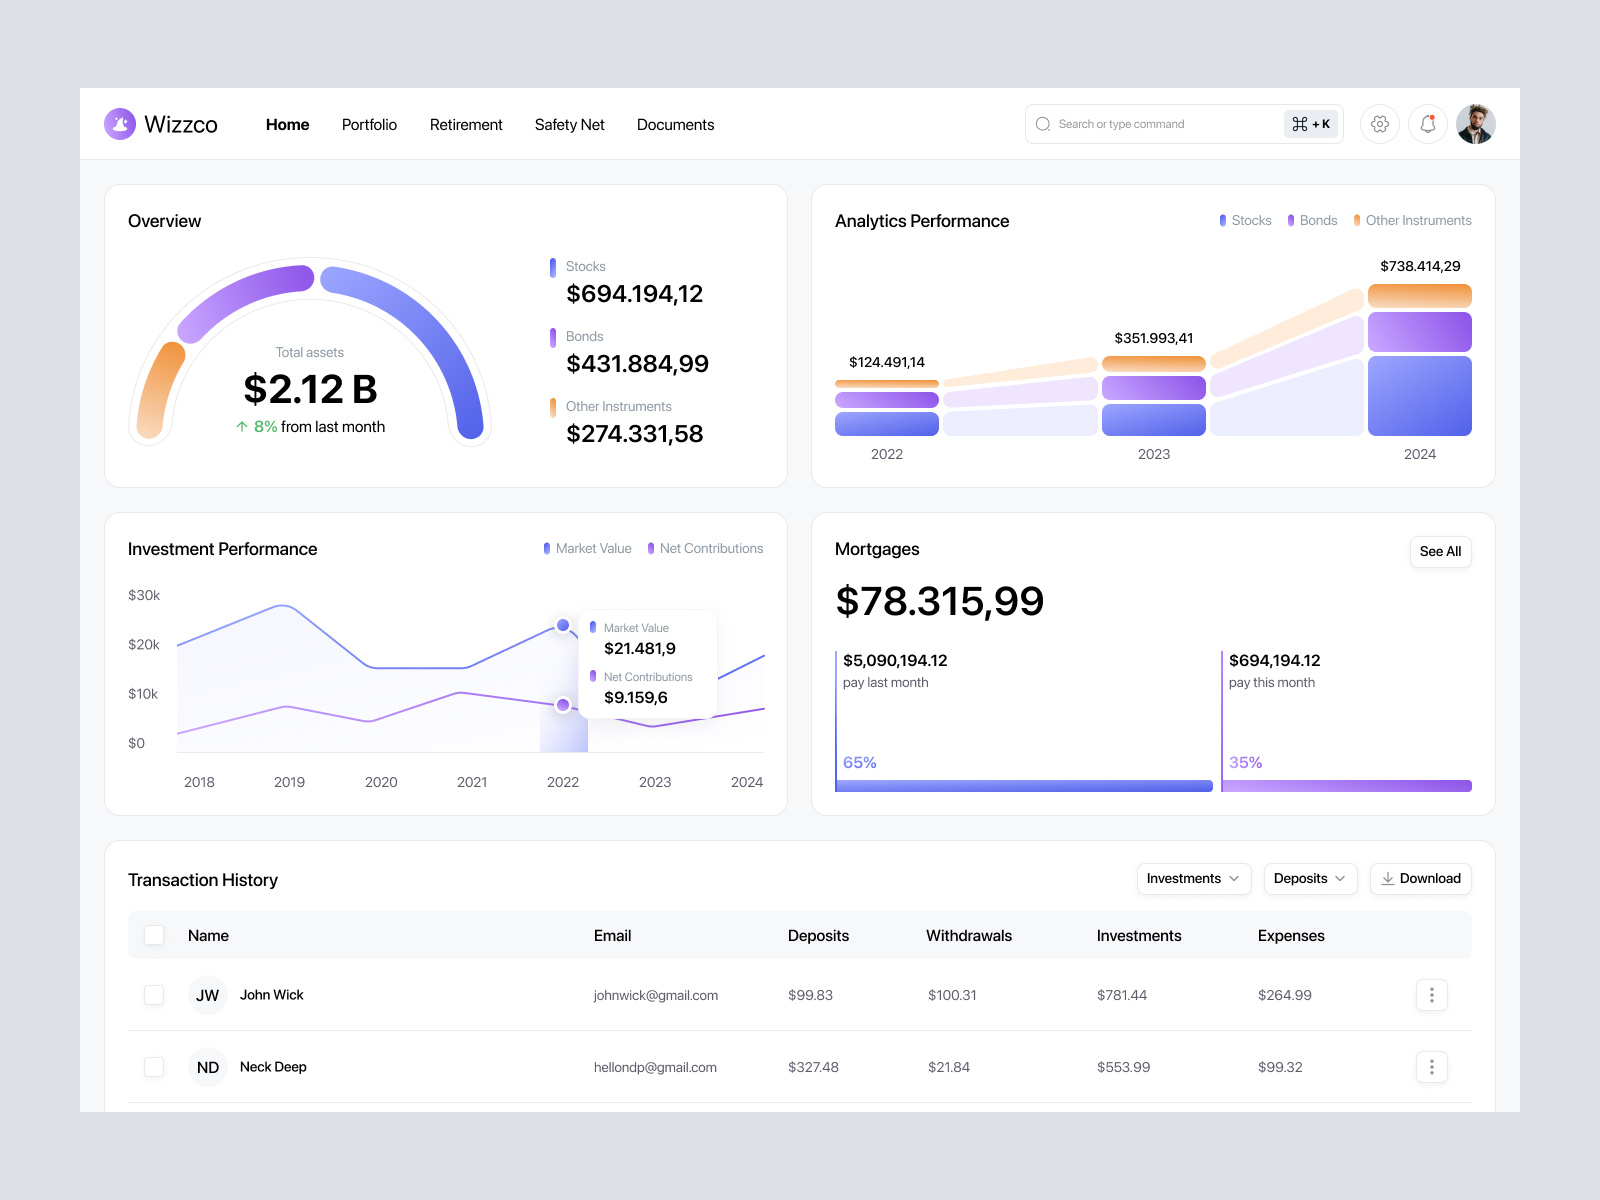
Task: Sort by the Expenses column header
Action: click(1291, 936)
